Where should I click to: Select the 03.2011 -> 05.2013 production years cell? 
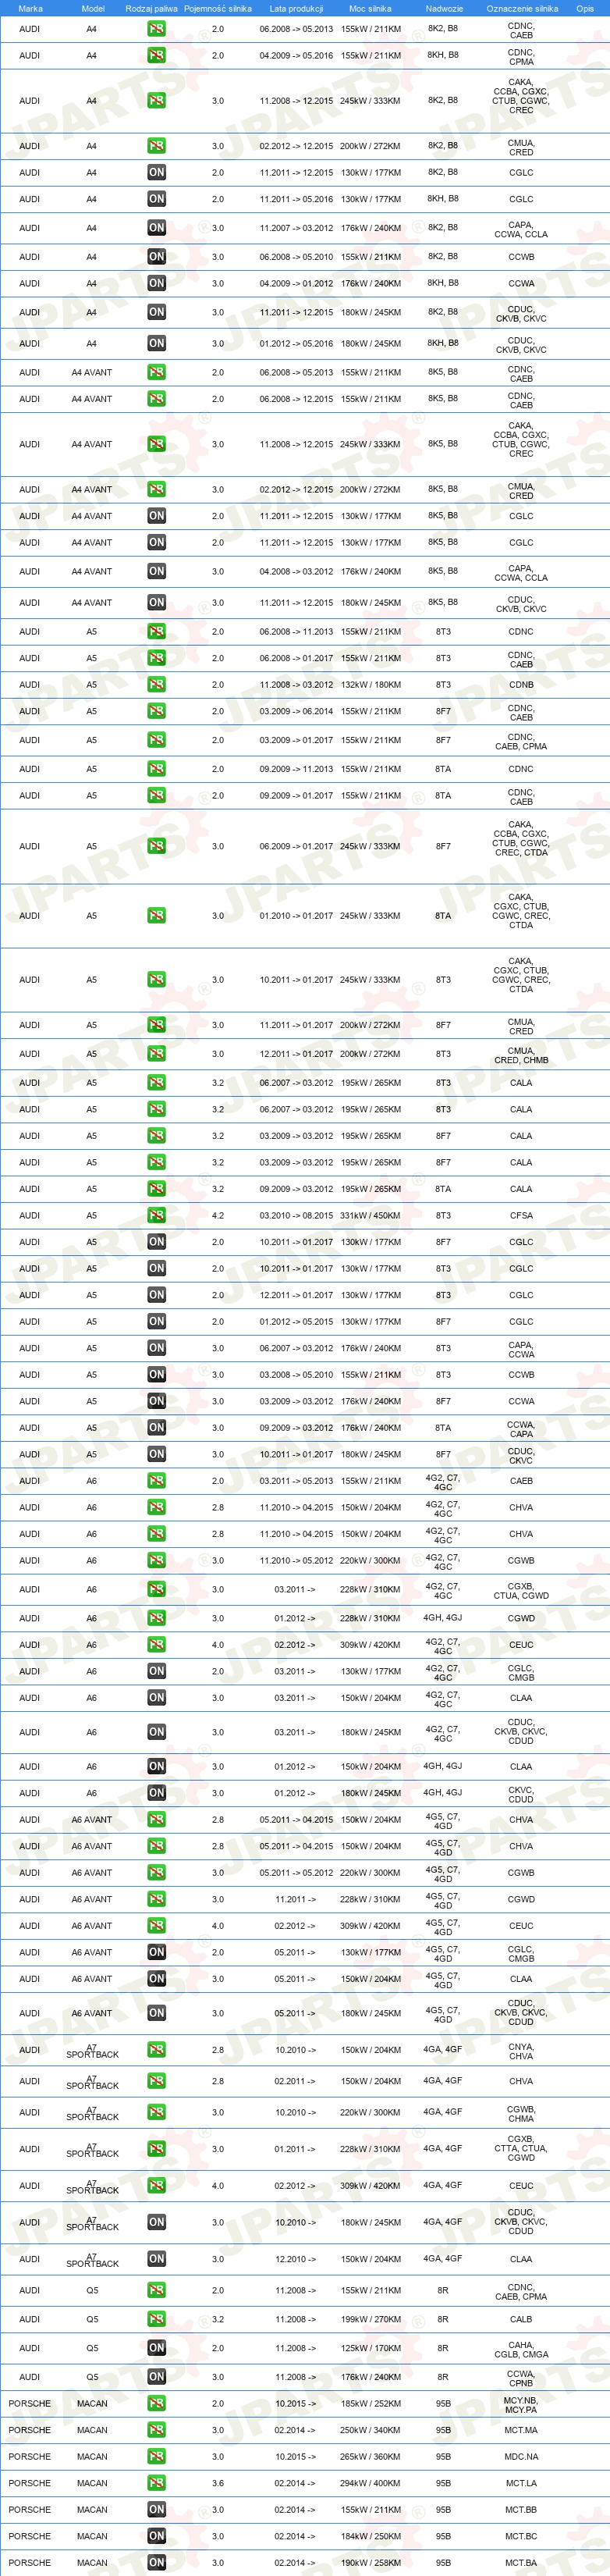pos(296,1481)
